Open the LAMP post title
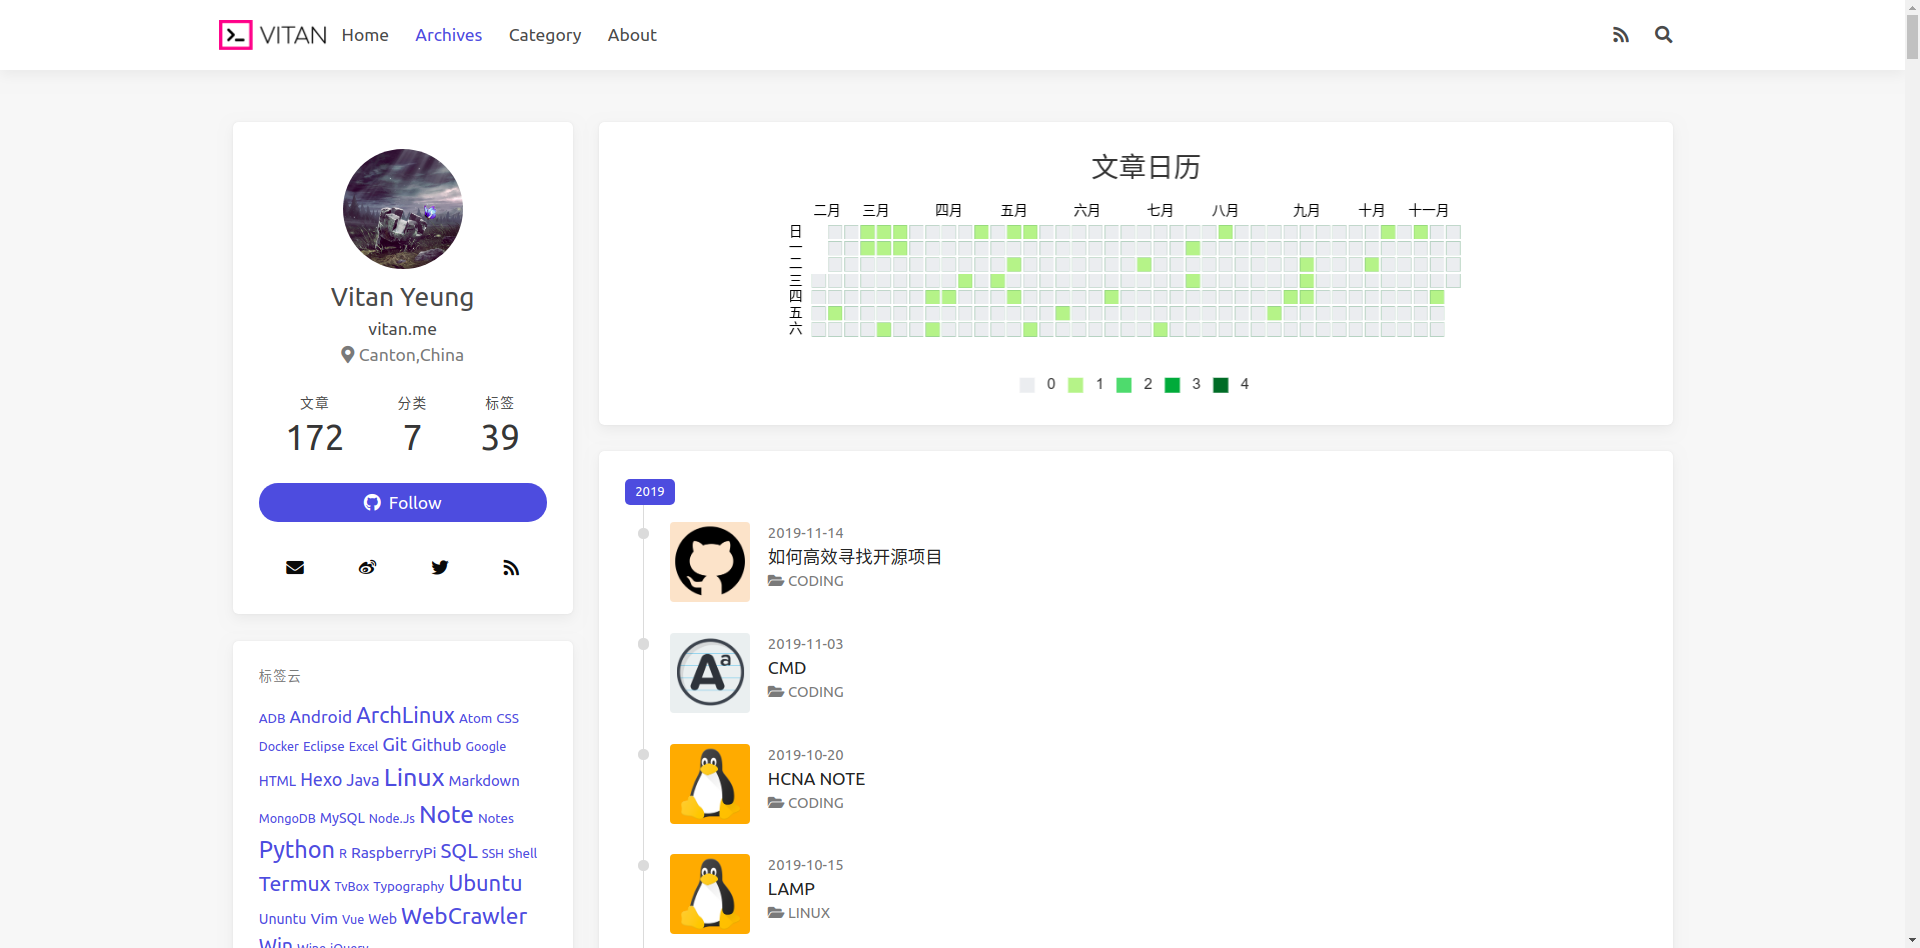Image resolution: width=1920 pixels, height=948 pixels. tap(791, 889)
